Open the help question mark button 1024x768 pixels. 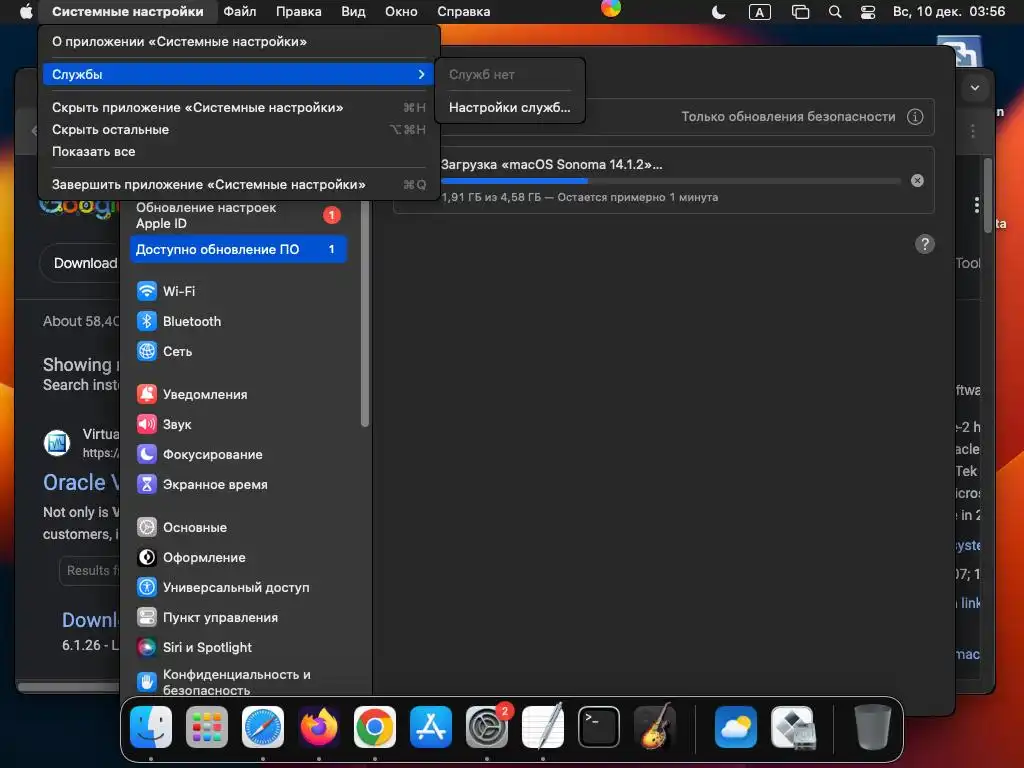[x=925, y=244]
